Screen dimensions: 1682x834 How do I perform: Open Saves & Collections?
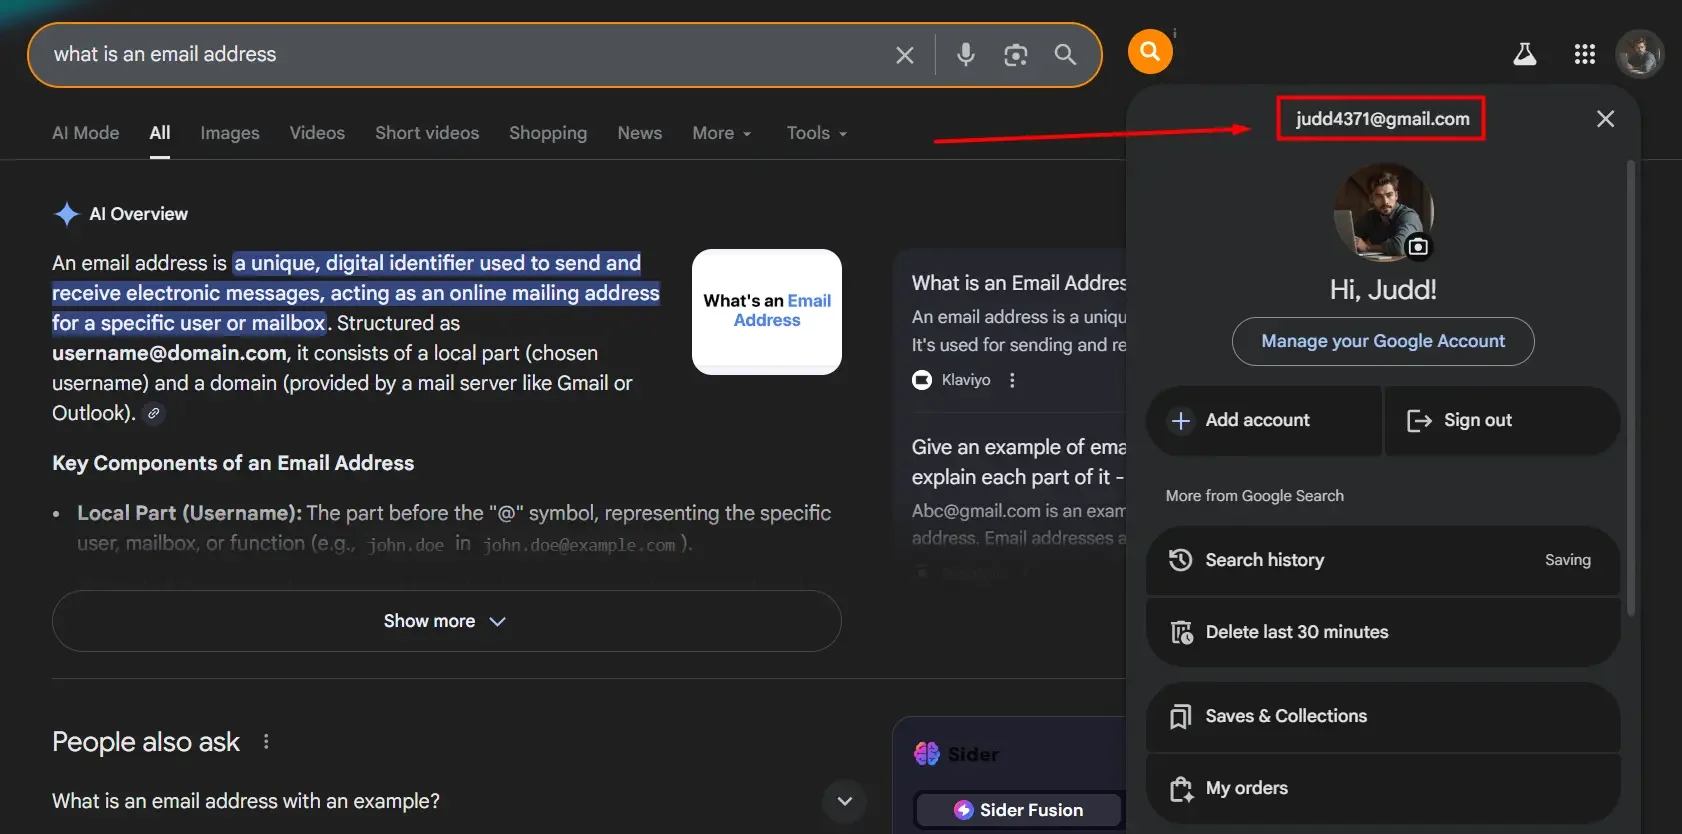click(1383, 716)
